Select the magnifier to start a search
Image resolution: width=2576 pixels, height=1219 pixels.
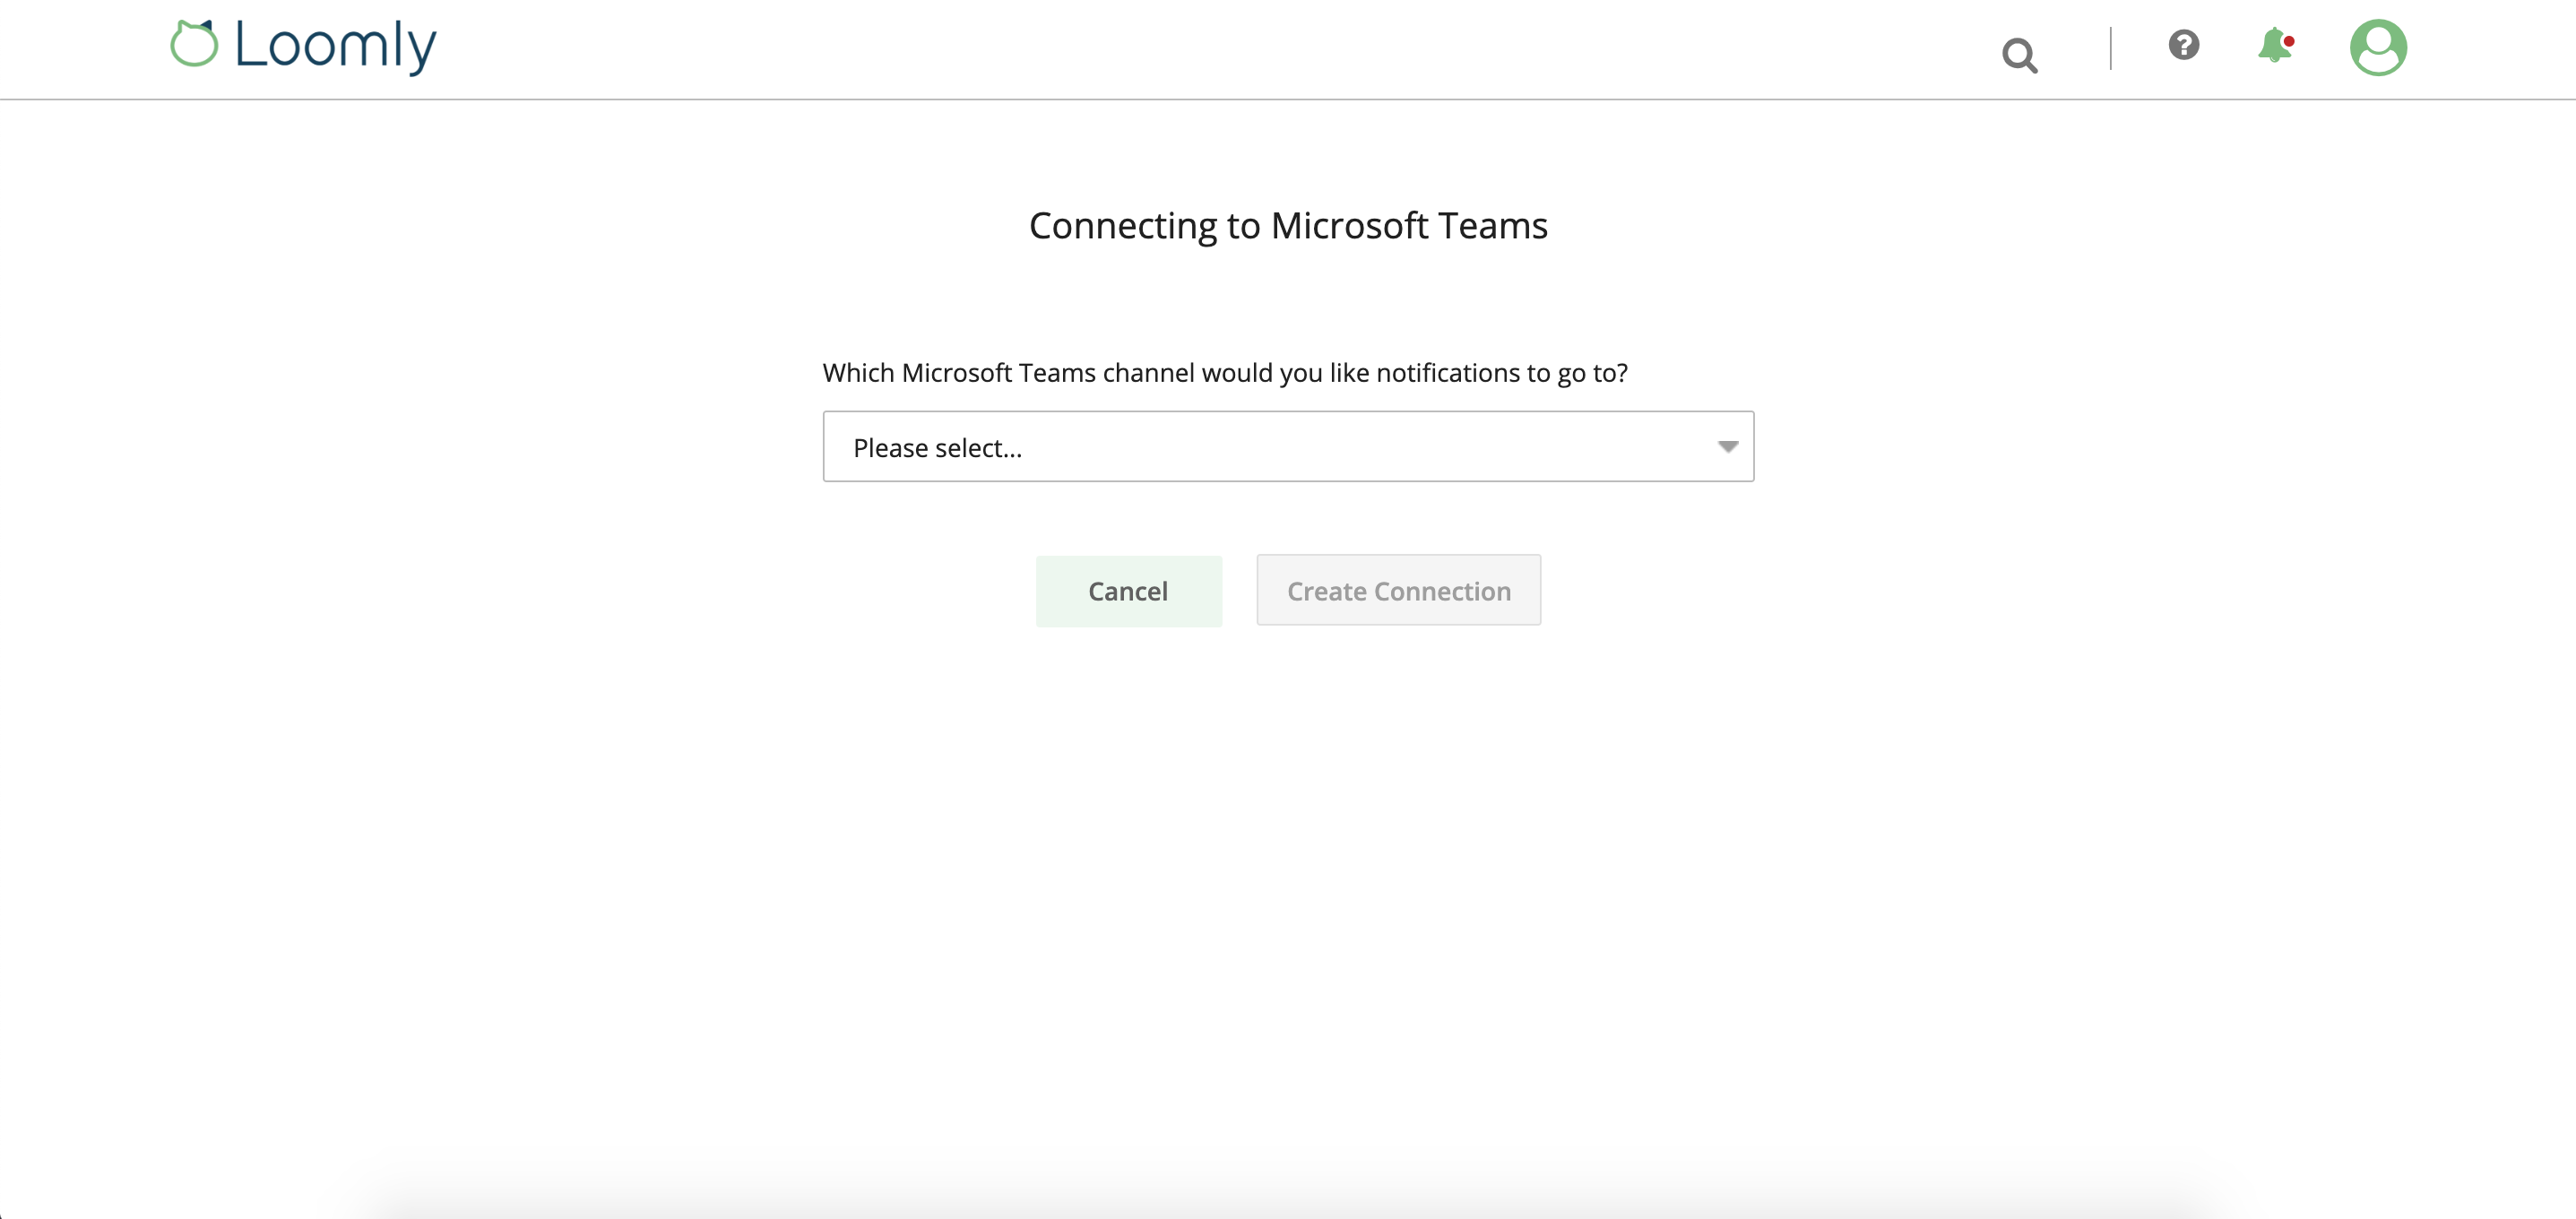click(2019, 55)
